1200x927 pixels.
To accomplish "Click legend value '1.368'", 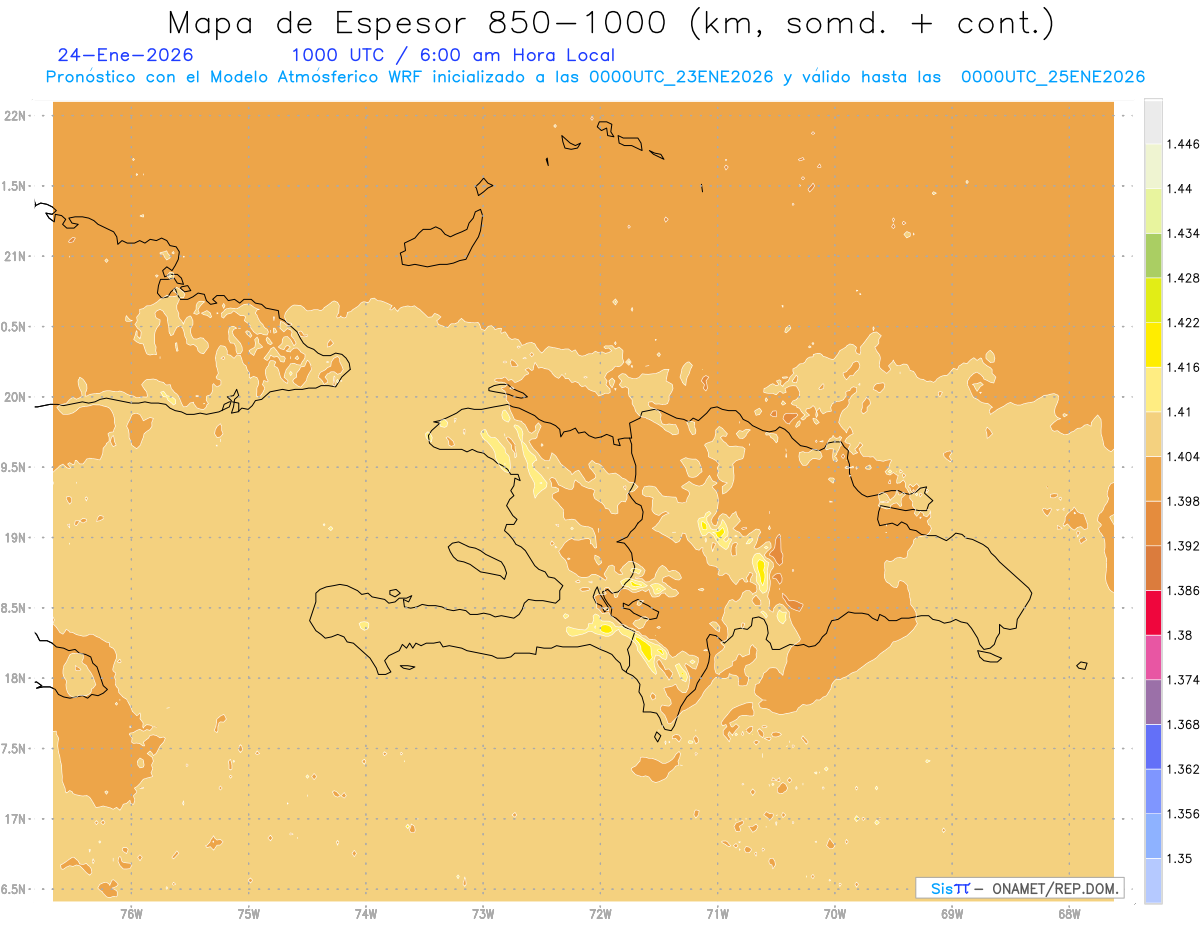I will pos(1185,724).
